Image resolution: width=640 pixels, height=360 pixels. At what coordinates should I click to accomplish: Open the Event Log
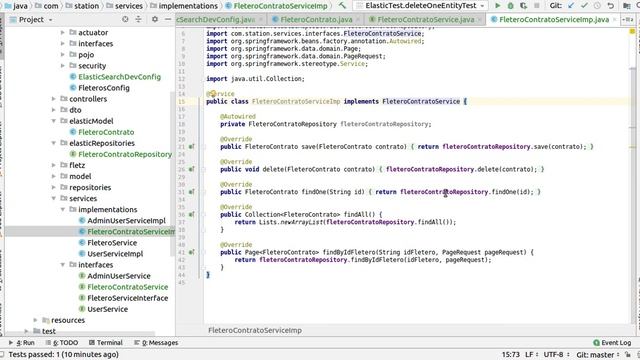(x=612, y=343)
